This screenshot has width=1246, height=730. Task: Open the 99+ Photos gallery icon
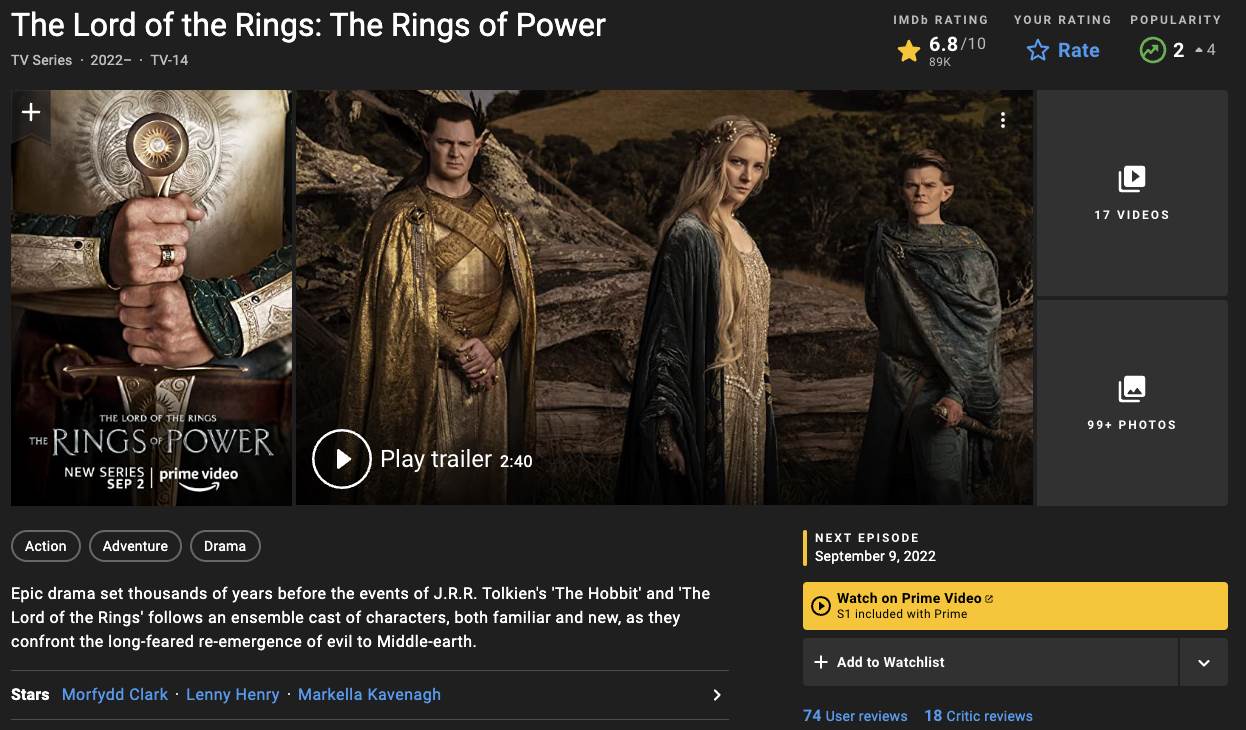tap(1131, 389)
